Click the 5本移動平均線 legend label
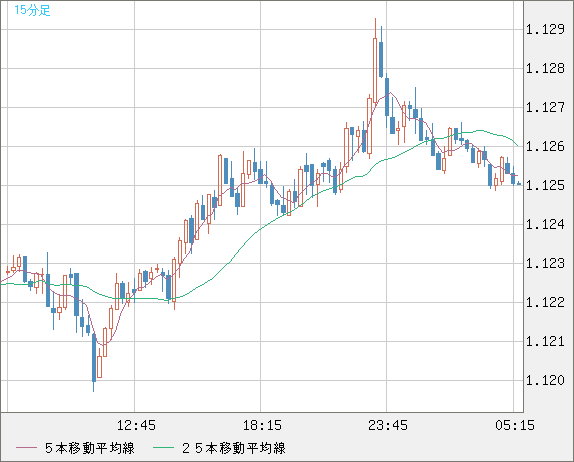Screen dimensions: 574x462 click(90, 448)
